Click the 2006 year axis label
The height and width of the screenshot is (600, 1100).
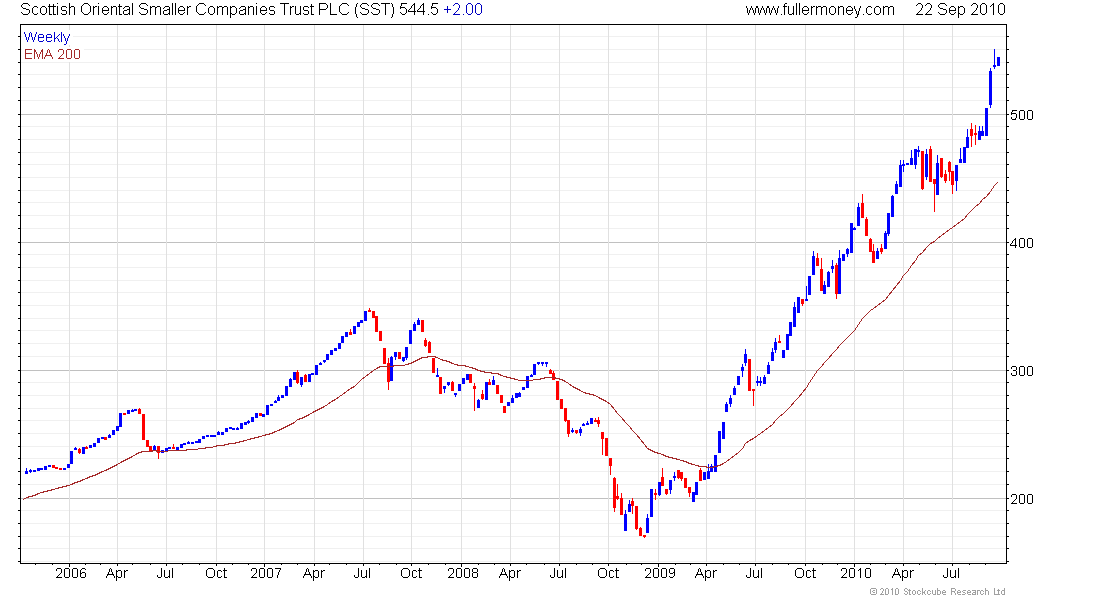click(71, 573)
